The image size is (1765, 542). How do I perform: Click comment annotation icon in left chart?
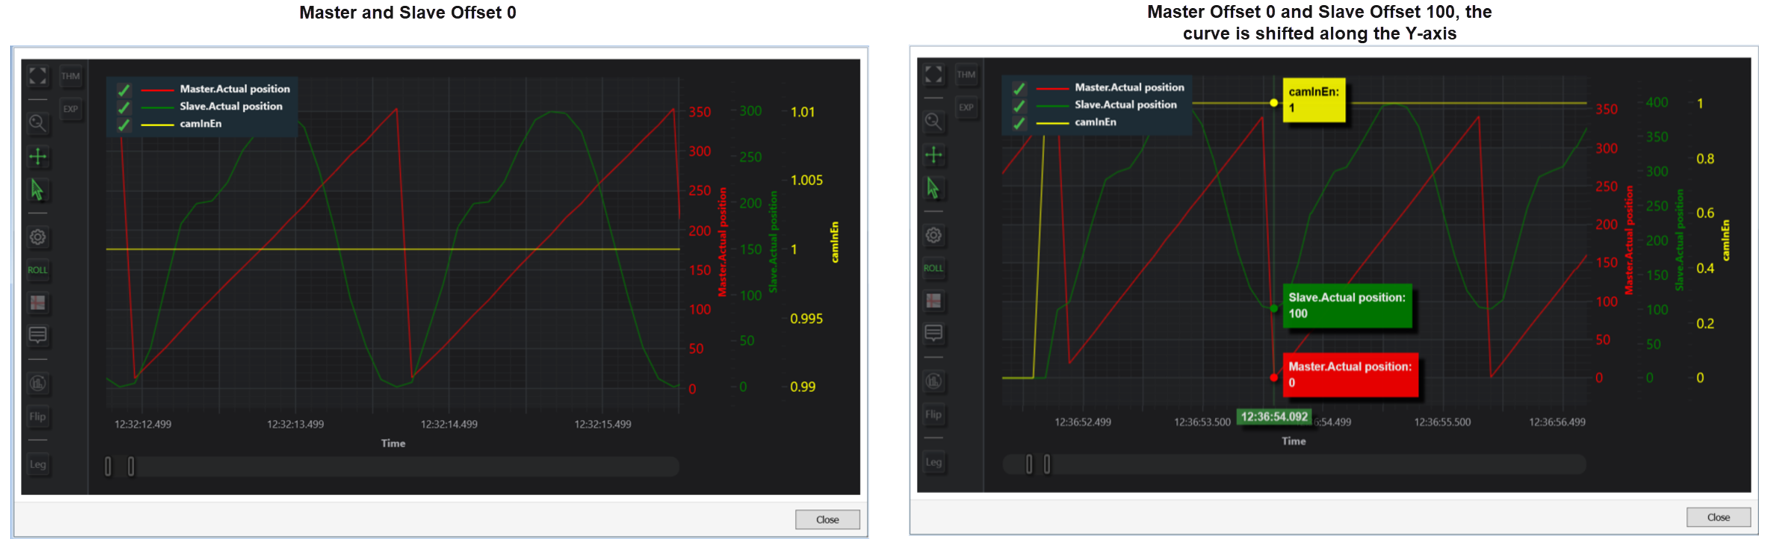(38, 335)
